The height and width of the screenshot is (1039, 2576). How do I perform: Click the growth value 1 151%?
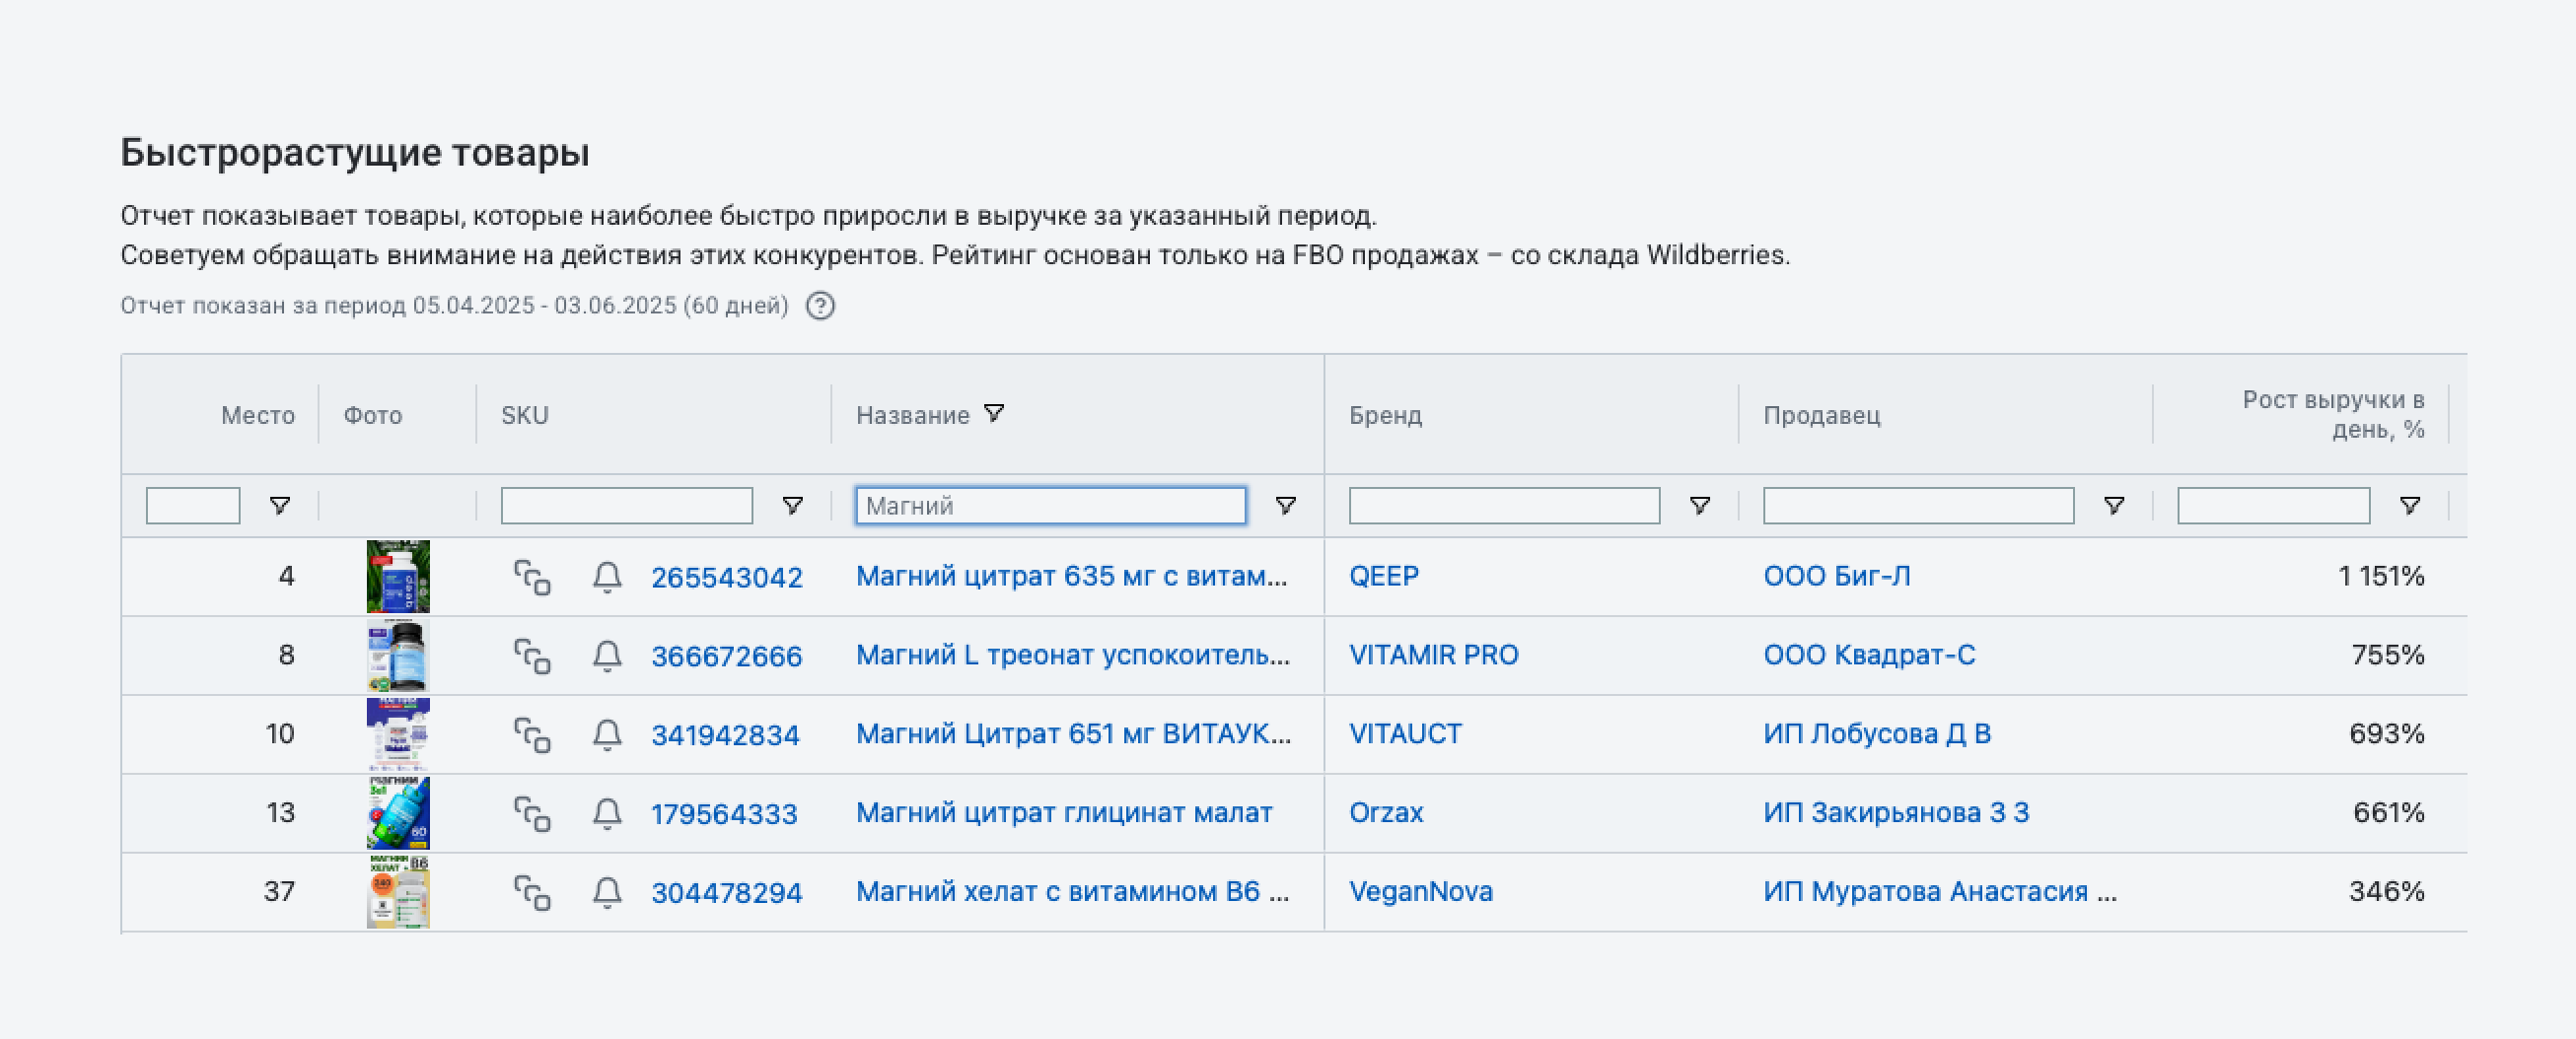coord(2381,577)
